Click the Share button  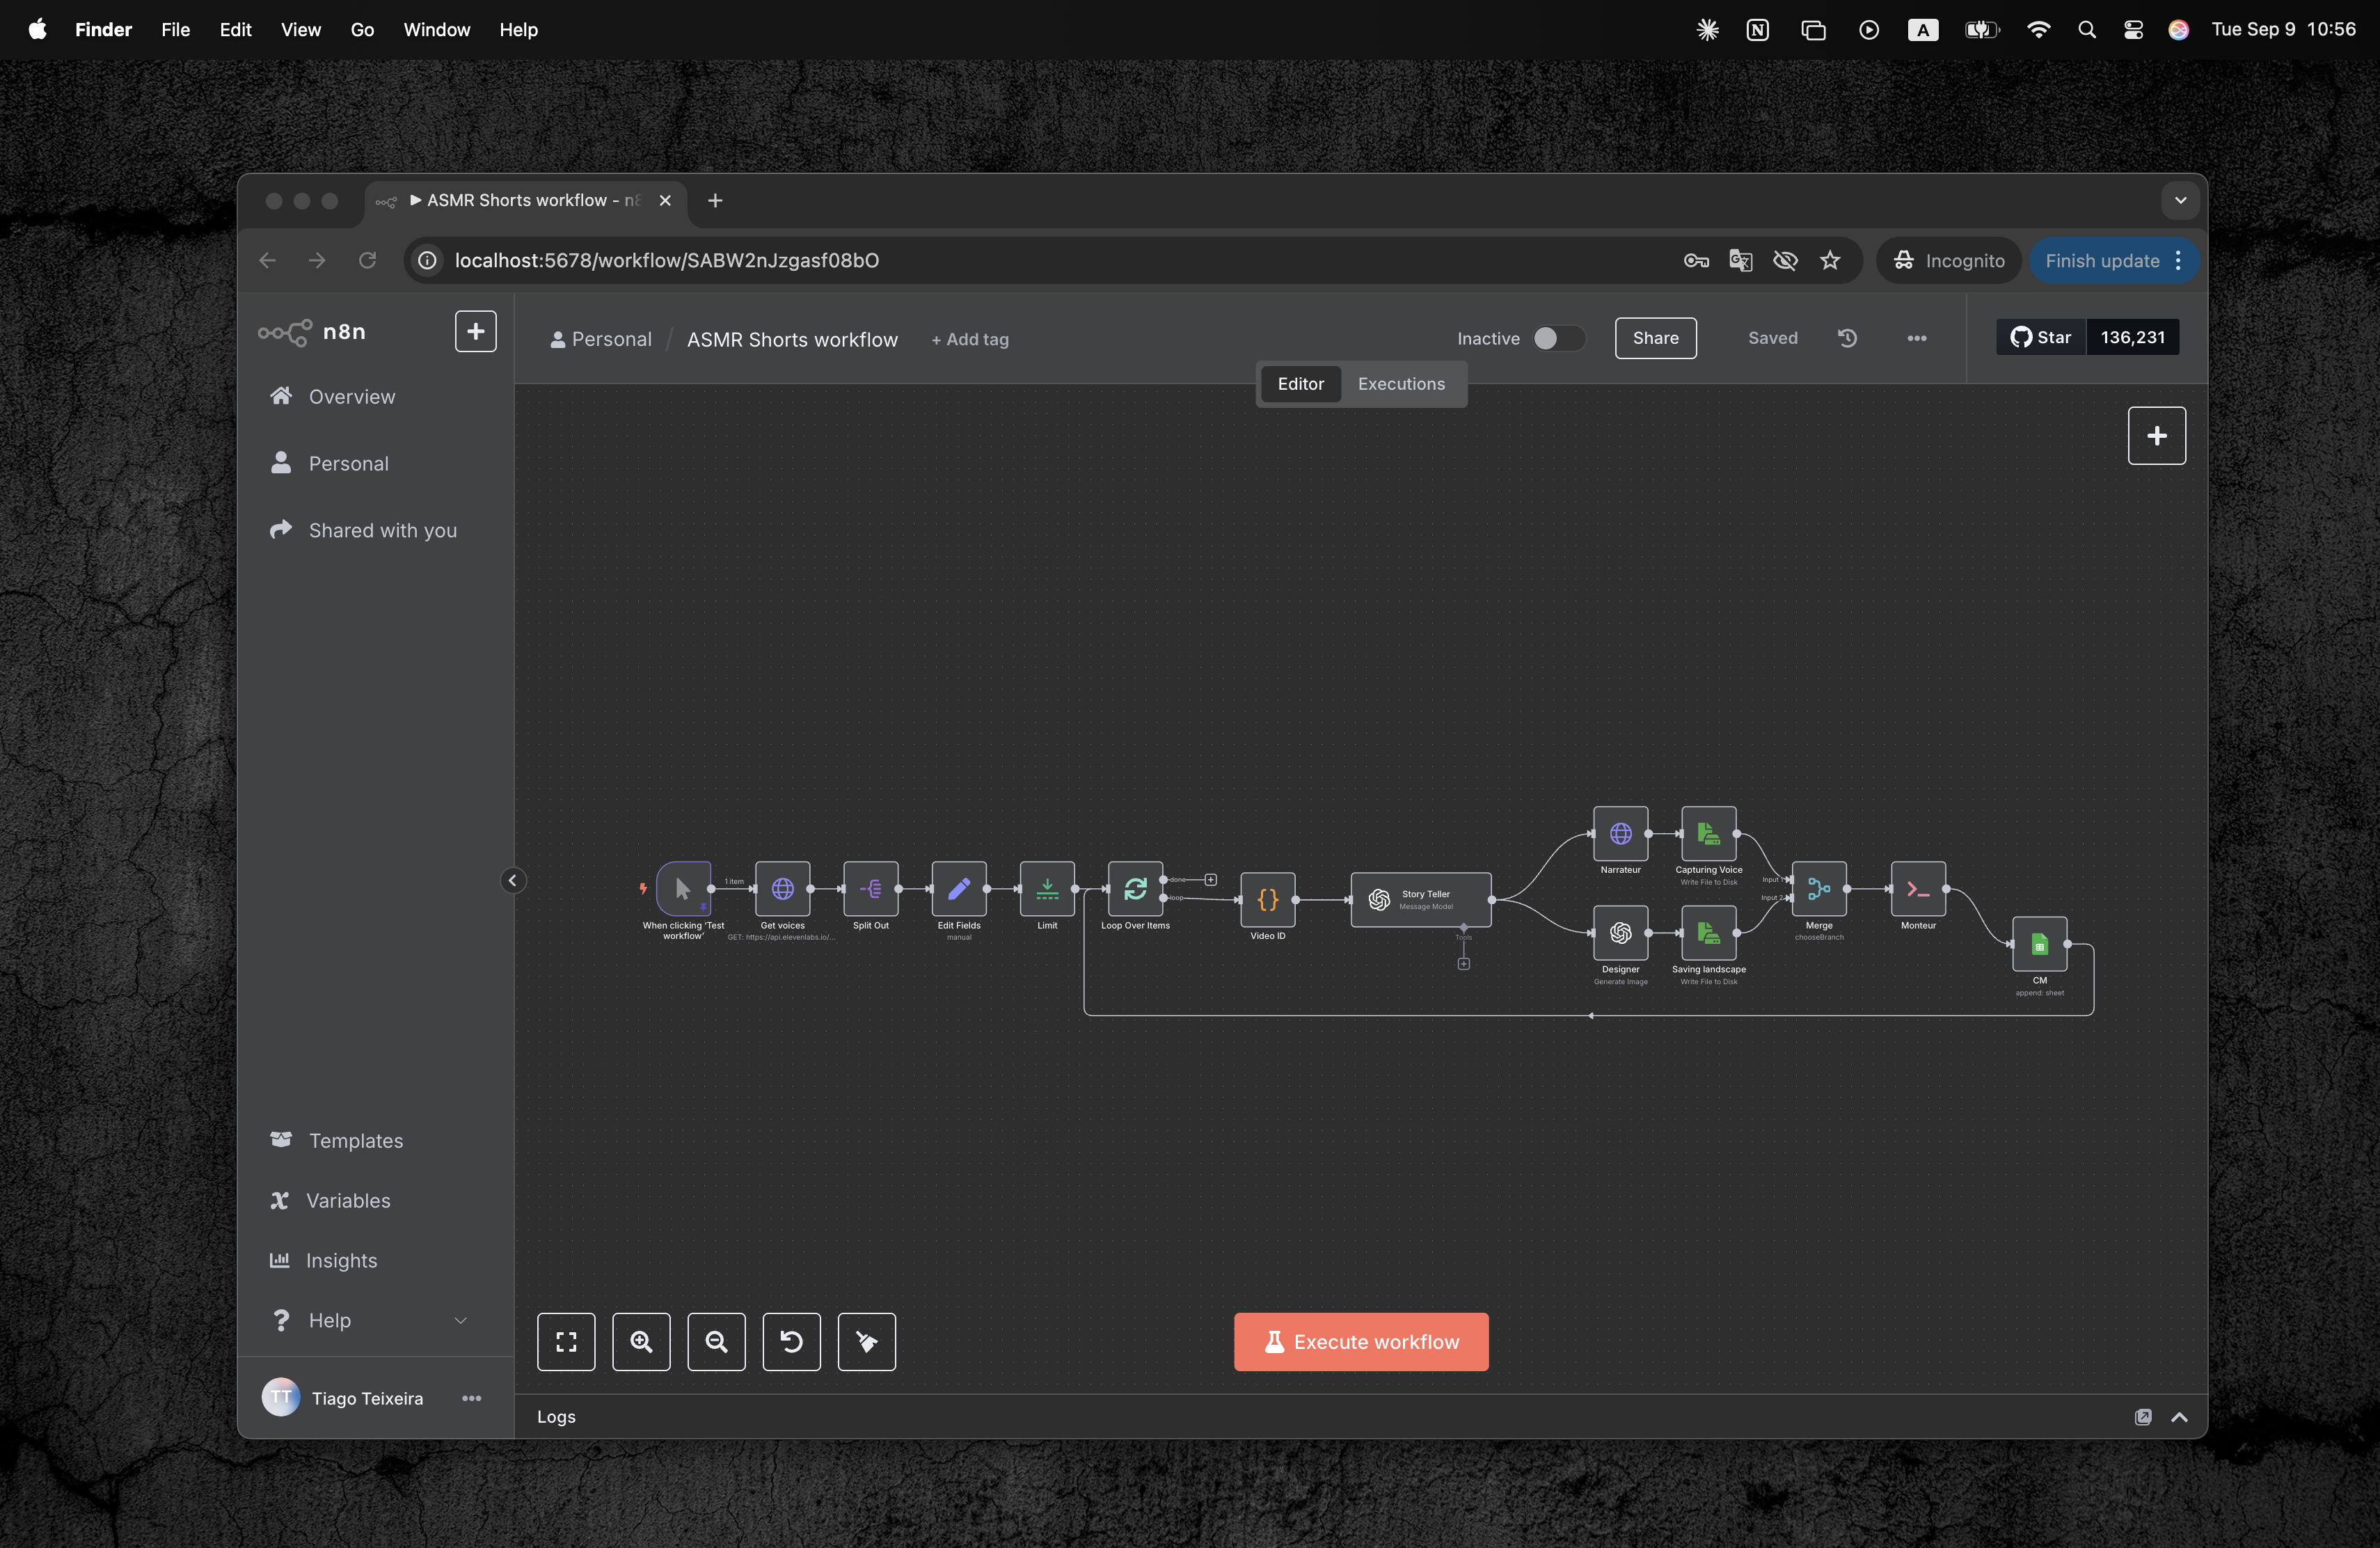pyautogui.click(x=1655, y=338)
